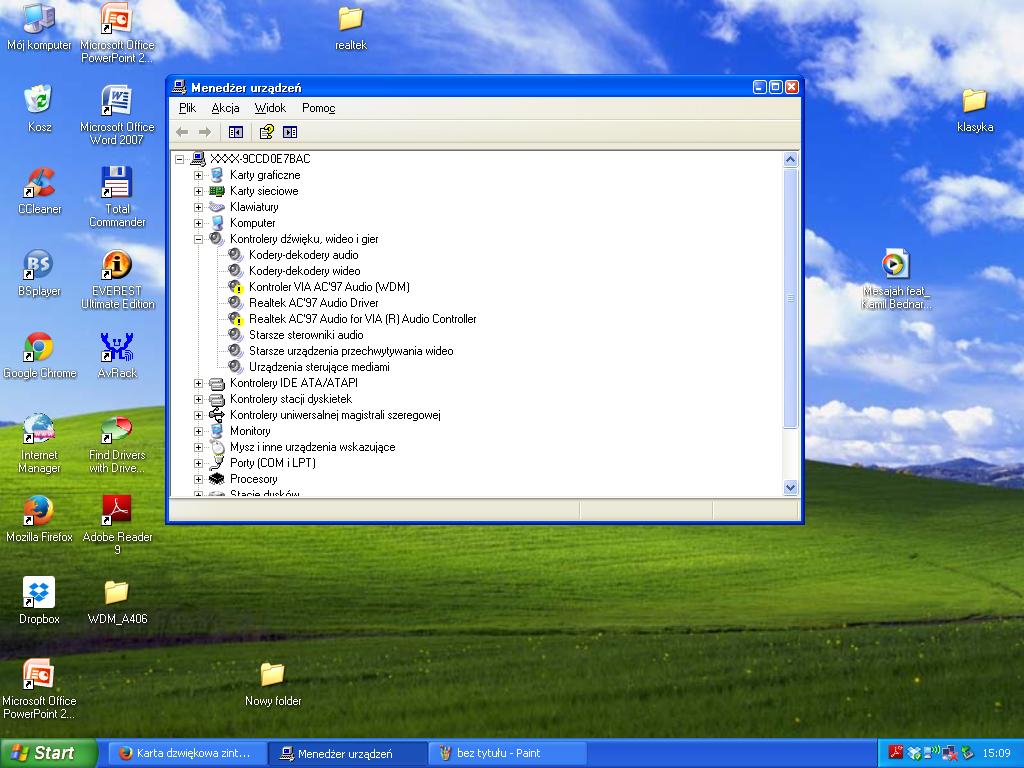Expand Kontrolery IDE ATA/ATAPI node
Image resolution: width=1024 pixels, height=768 pixels.
click(199, 383)
